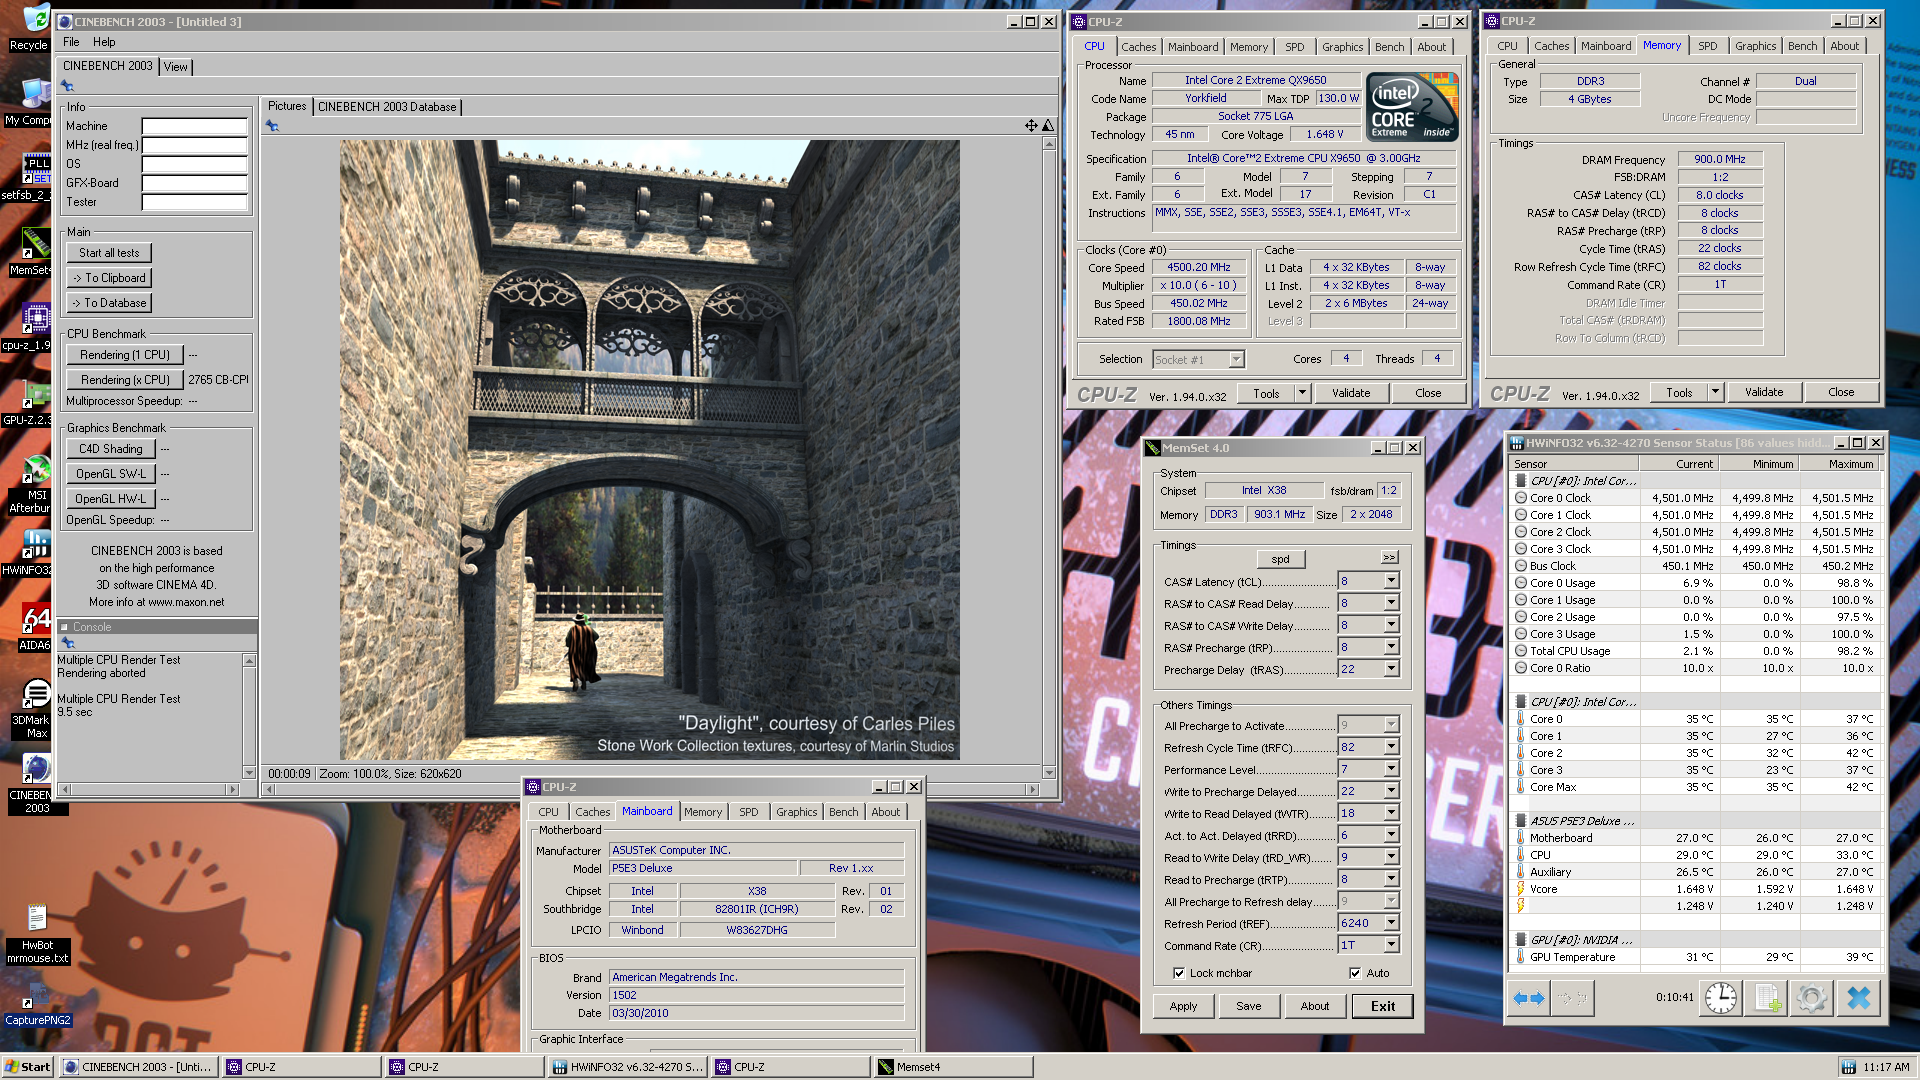Click pin icon in Console panel
Image resolution: width=1920 pixels, height=1080 pixels.
click(68, 643)
